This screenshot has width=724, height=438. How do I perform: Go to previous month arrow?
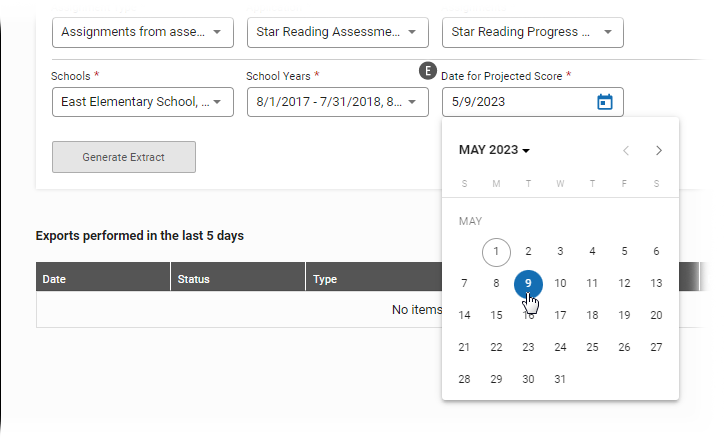pyautogui.click(x=626, y=150)
